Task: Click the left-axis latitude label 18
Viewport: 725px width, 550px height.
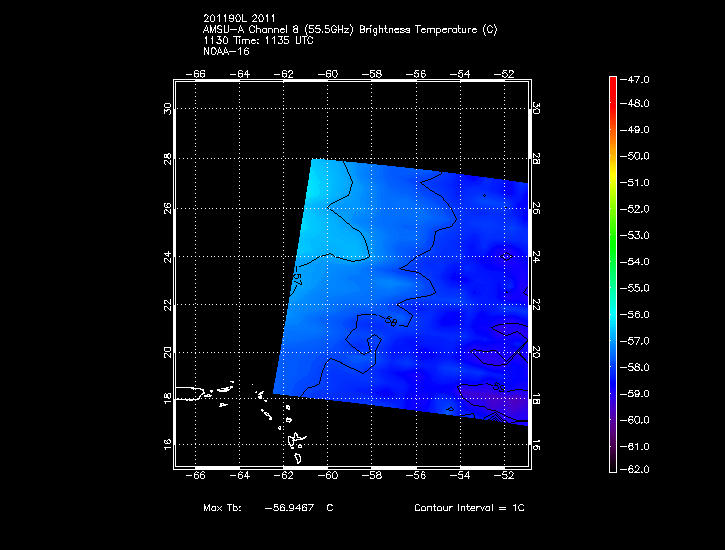Action: 167,398
